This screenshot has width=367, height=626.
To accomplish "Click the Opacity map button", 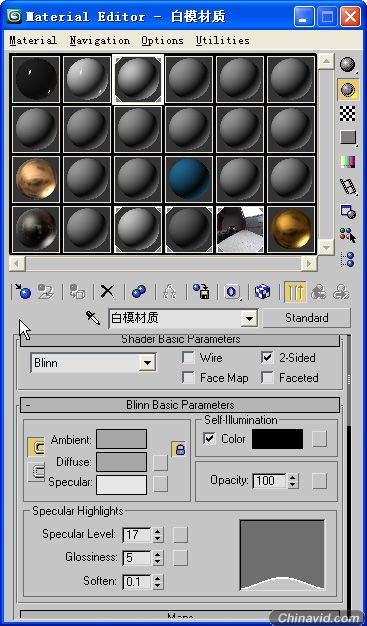I will (x=319, y=481).
